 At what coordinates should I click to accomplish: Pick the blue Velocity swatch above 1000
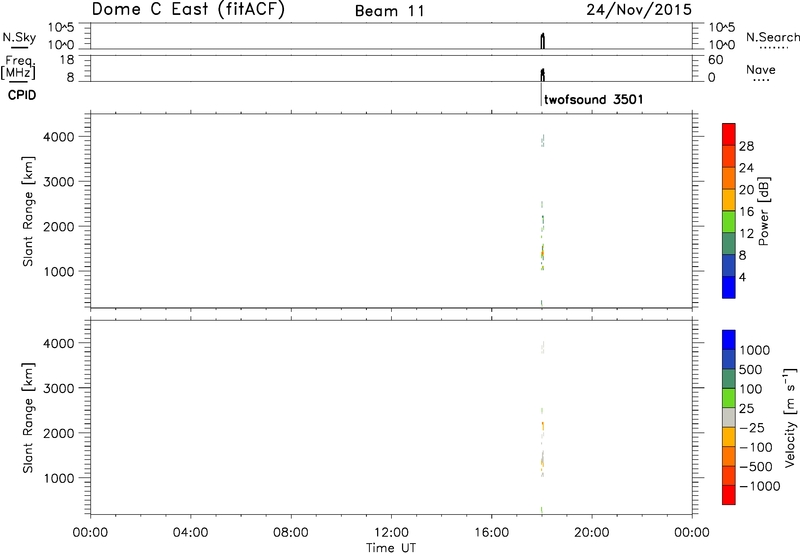coord(729,340)
